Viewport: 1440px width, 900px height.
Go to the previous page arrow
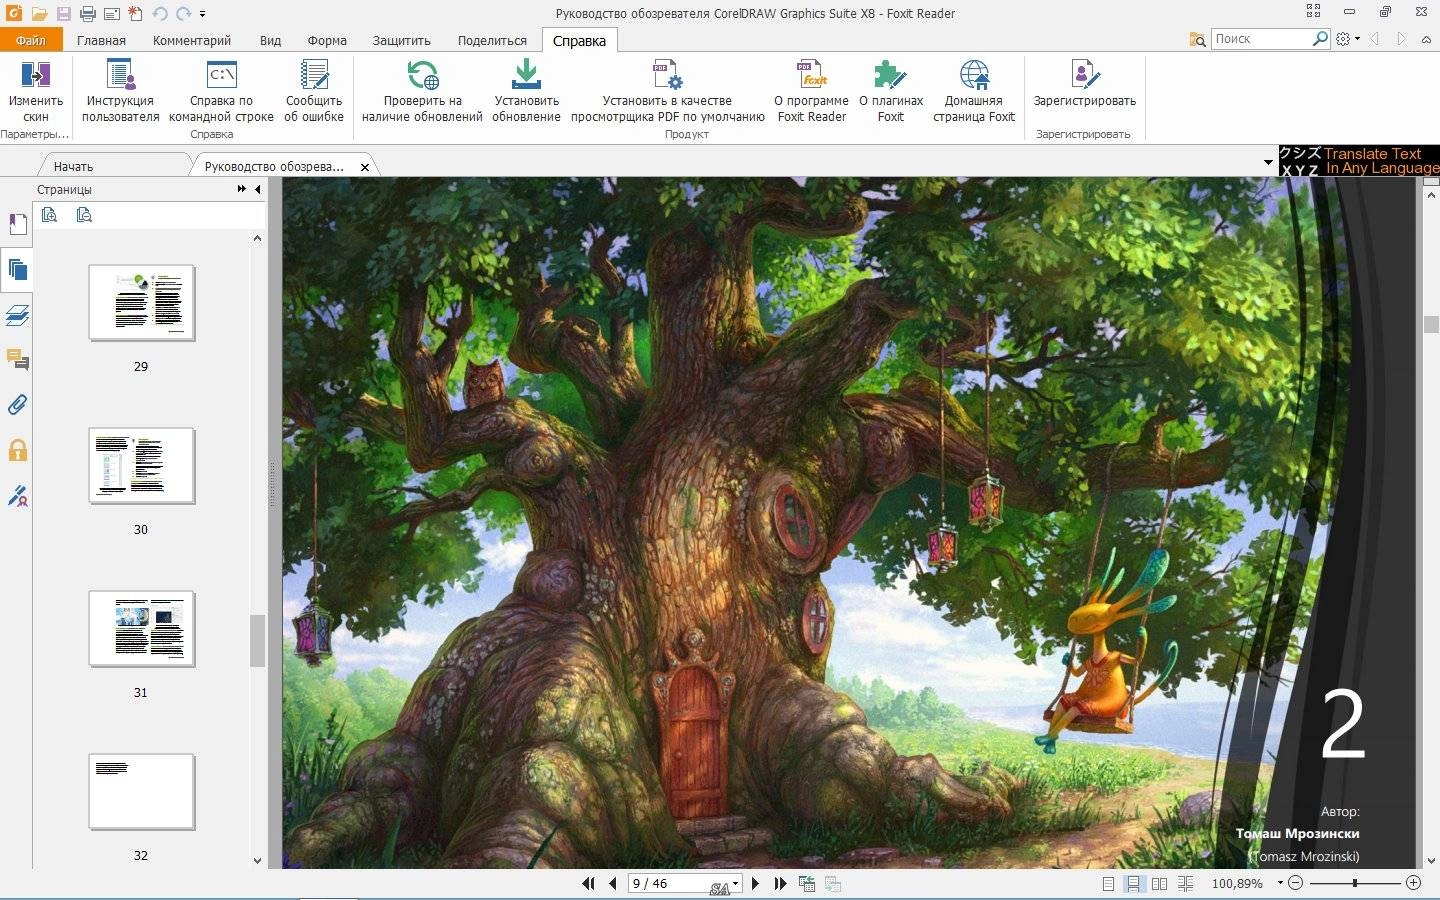(x=612, y=883)
